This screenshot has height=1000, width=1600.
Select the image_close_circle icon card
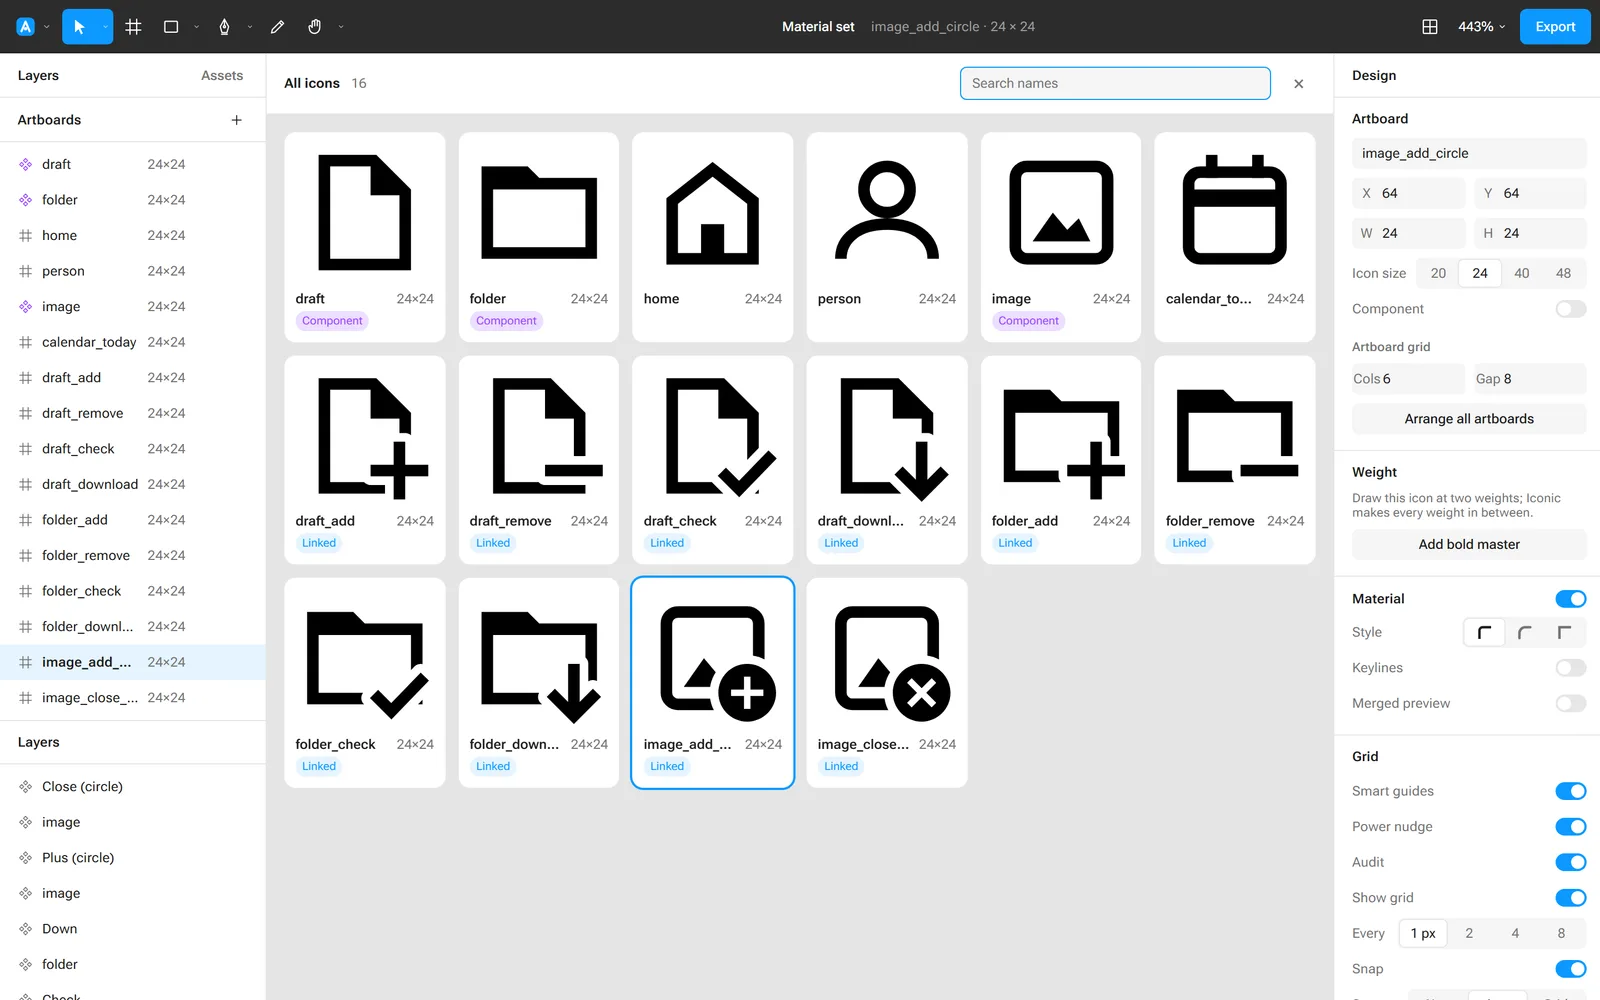pyautogui.click(x=887, y=683)
